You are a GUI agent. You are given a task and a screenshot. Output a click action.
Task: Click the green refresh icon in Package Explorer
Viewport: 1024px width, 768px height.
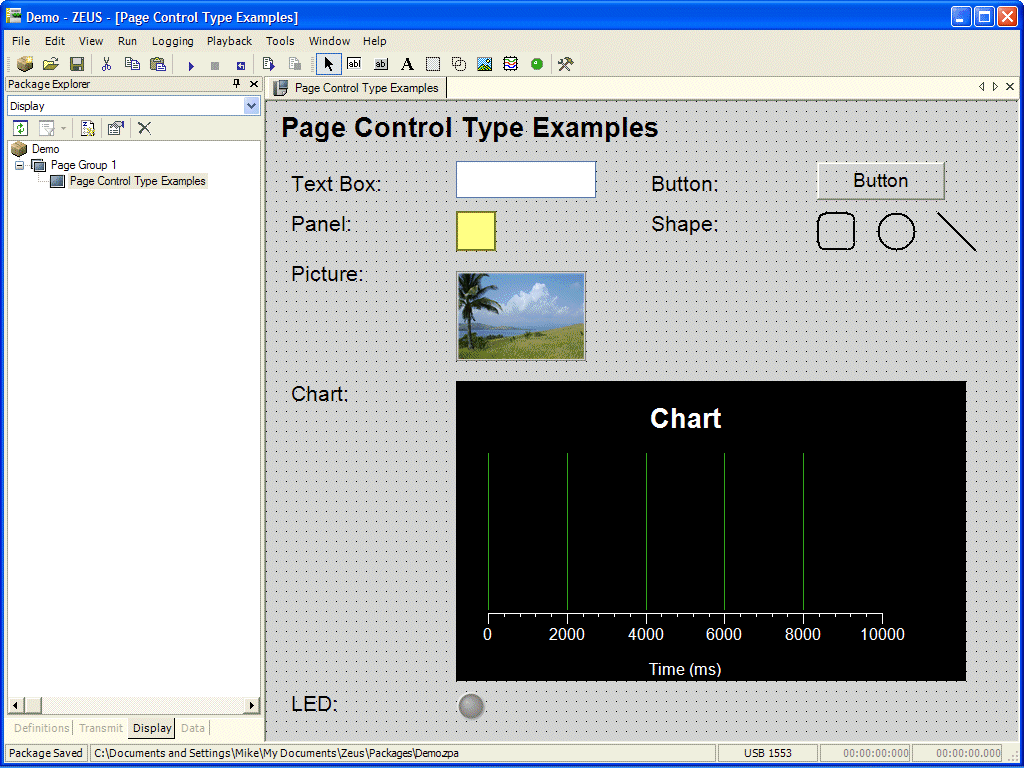(21, 128)
